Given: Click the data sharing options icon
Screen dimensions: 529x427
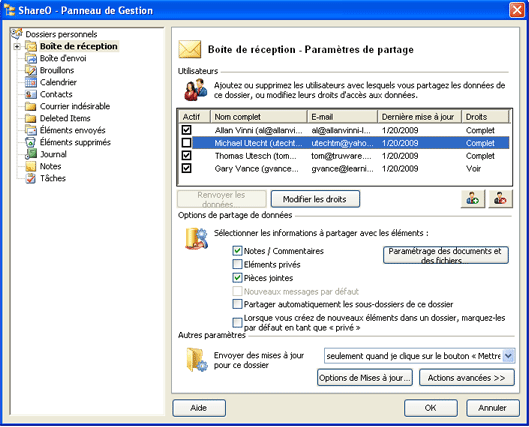Looking at the screenshot, I should coord(196,238).
